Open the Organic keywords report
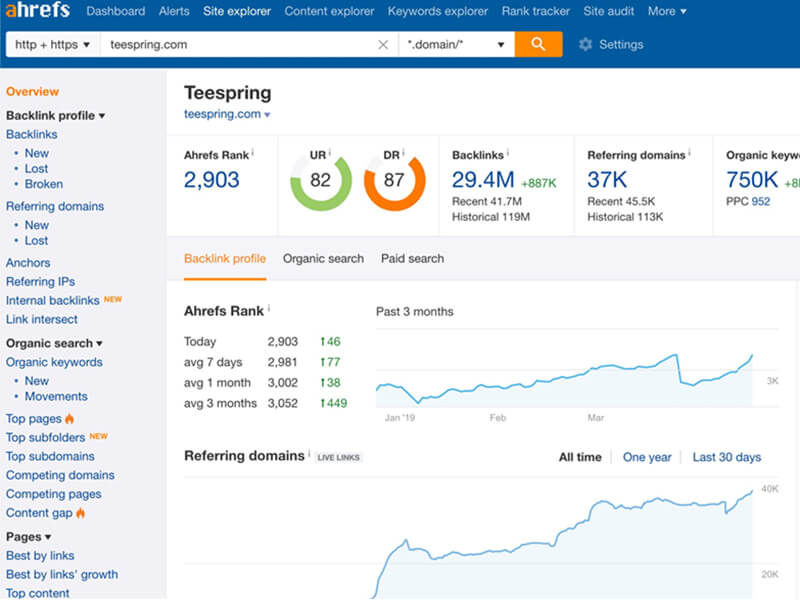 (x=54, y=362)
